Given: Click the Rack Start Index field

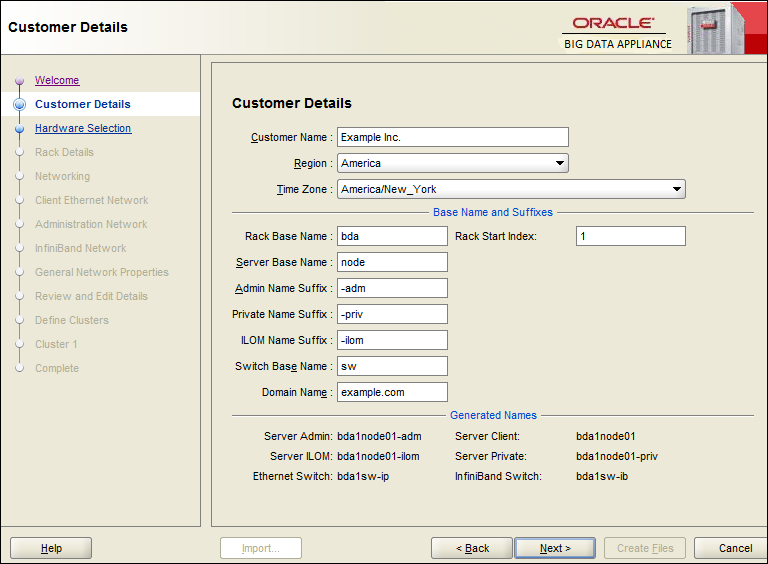Looking at the screenshot, I should coord(630,236).
